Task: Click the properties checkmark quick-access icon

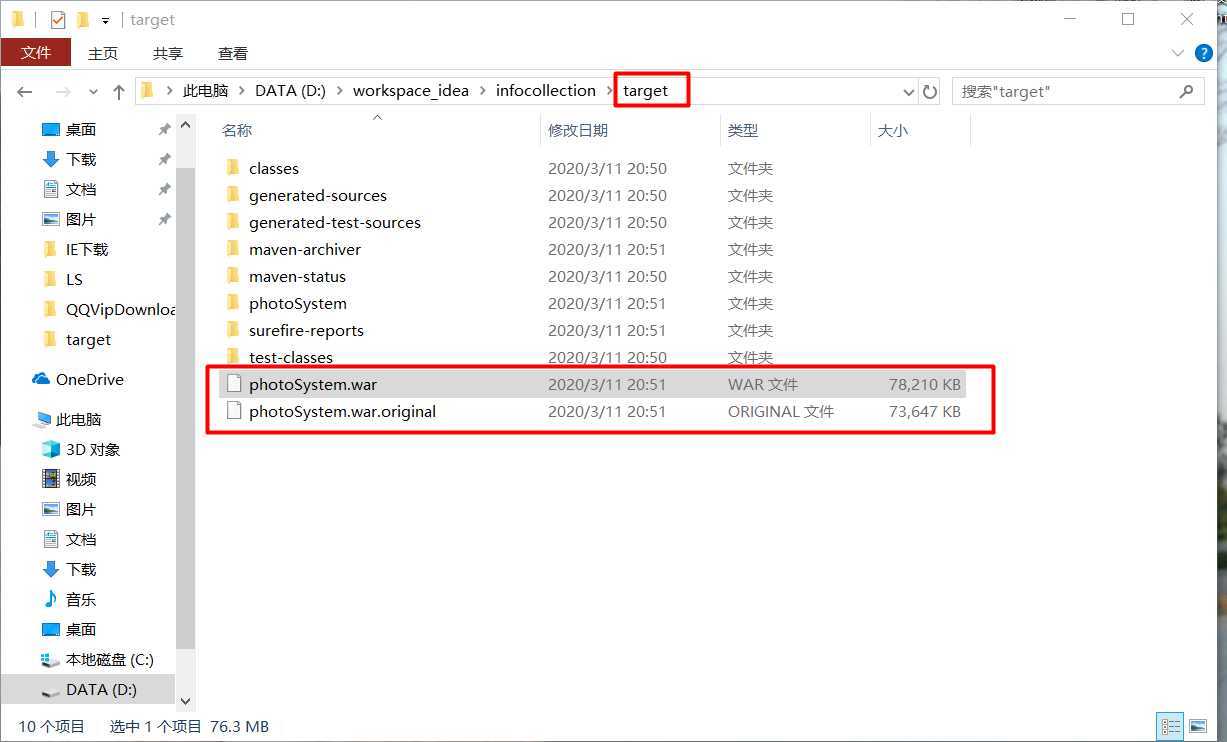Action: click(58, 19)
